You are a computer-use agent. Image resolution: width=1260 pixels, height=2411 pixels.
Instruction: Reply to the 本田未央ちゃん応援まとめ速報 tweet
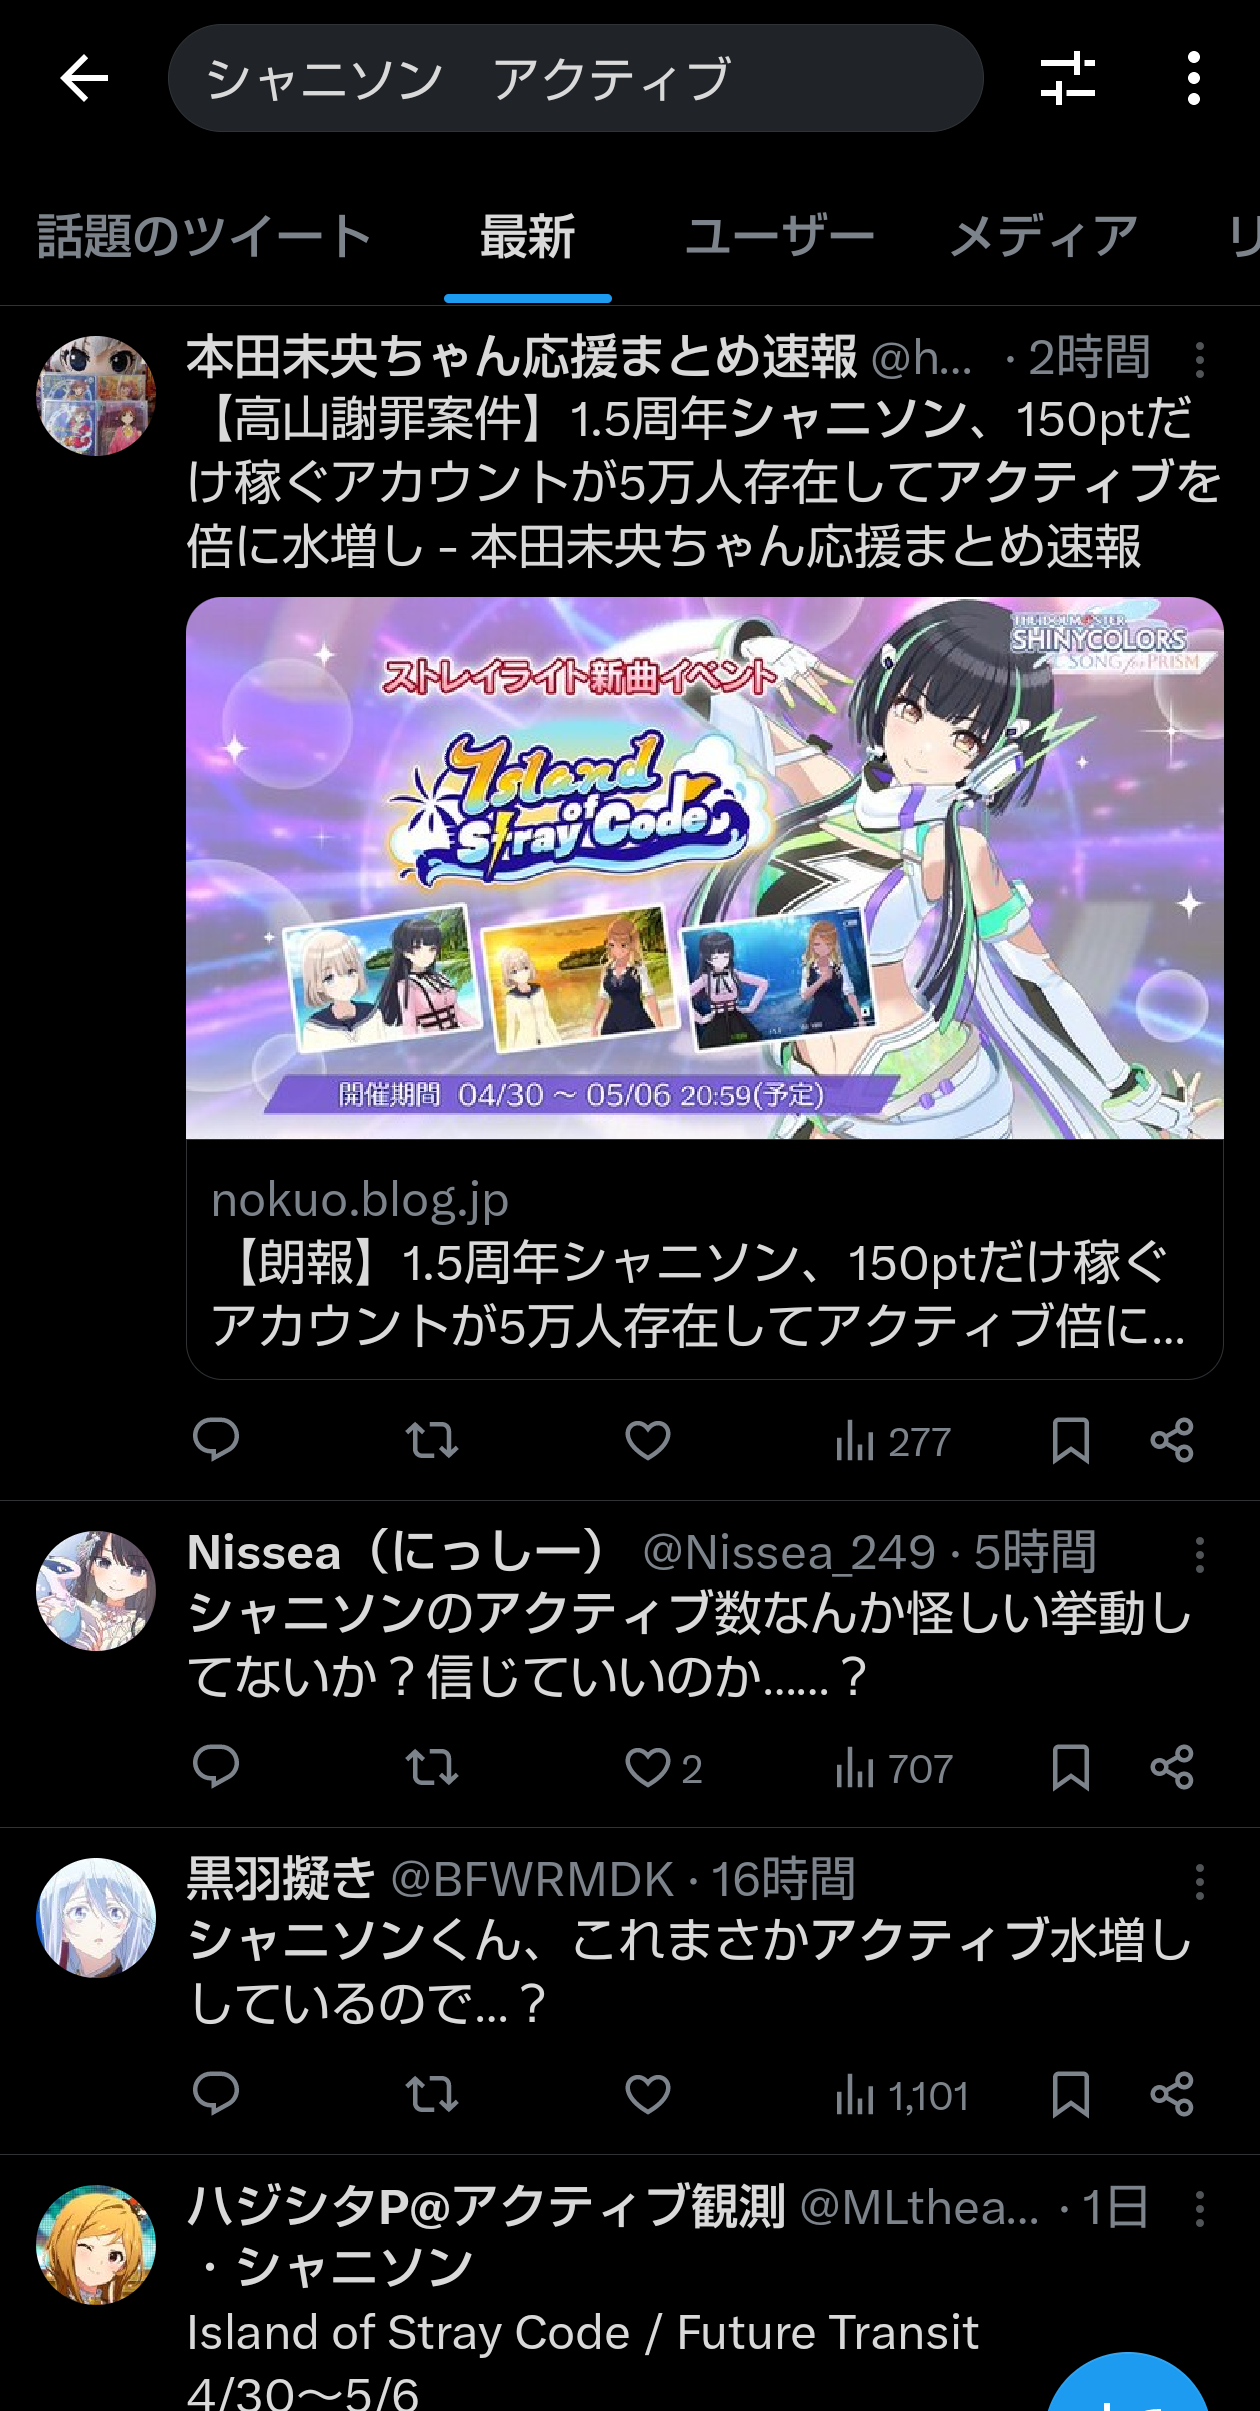[x=215, y=1440]
